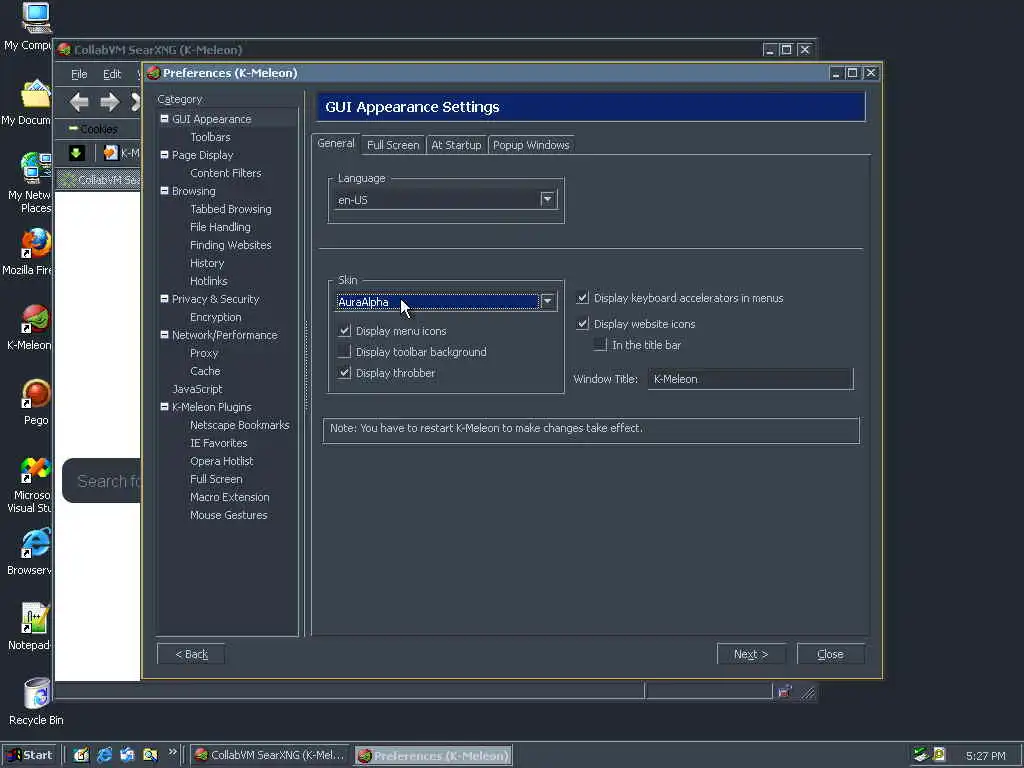Expand Quick Launch overflow chevron
Viewport: 1024px width, 768px height.
coord(172,752)
